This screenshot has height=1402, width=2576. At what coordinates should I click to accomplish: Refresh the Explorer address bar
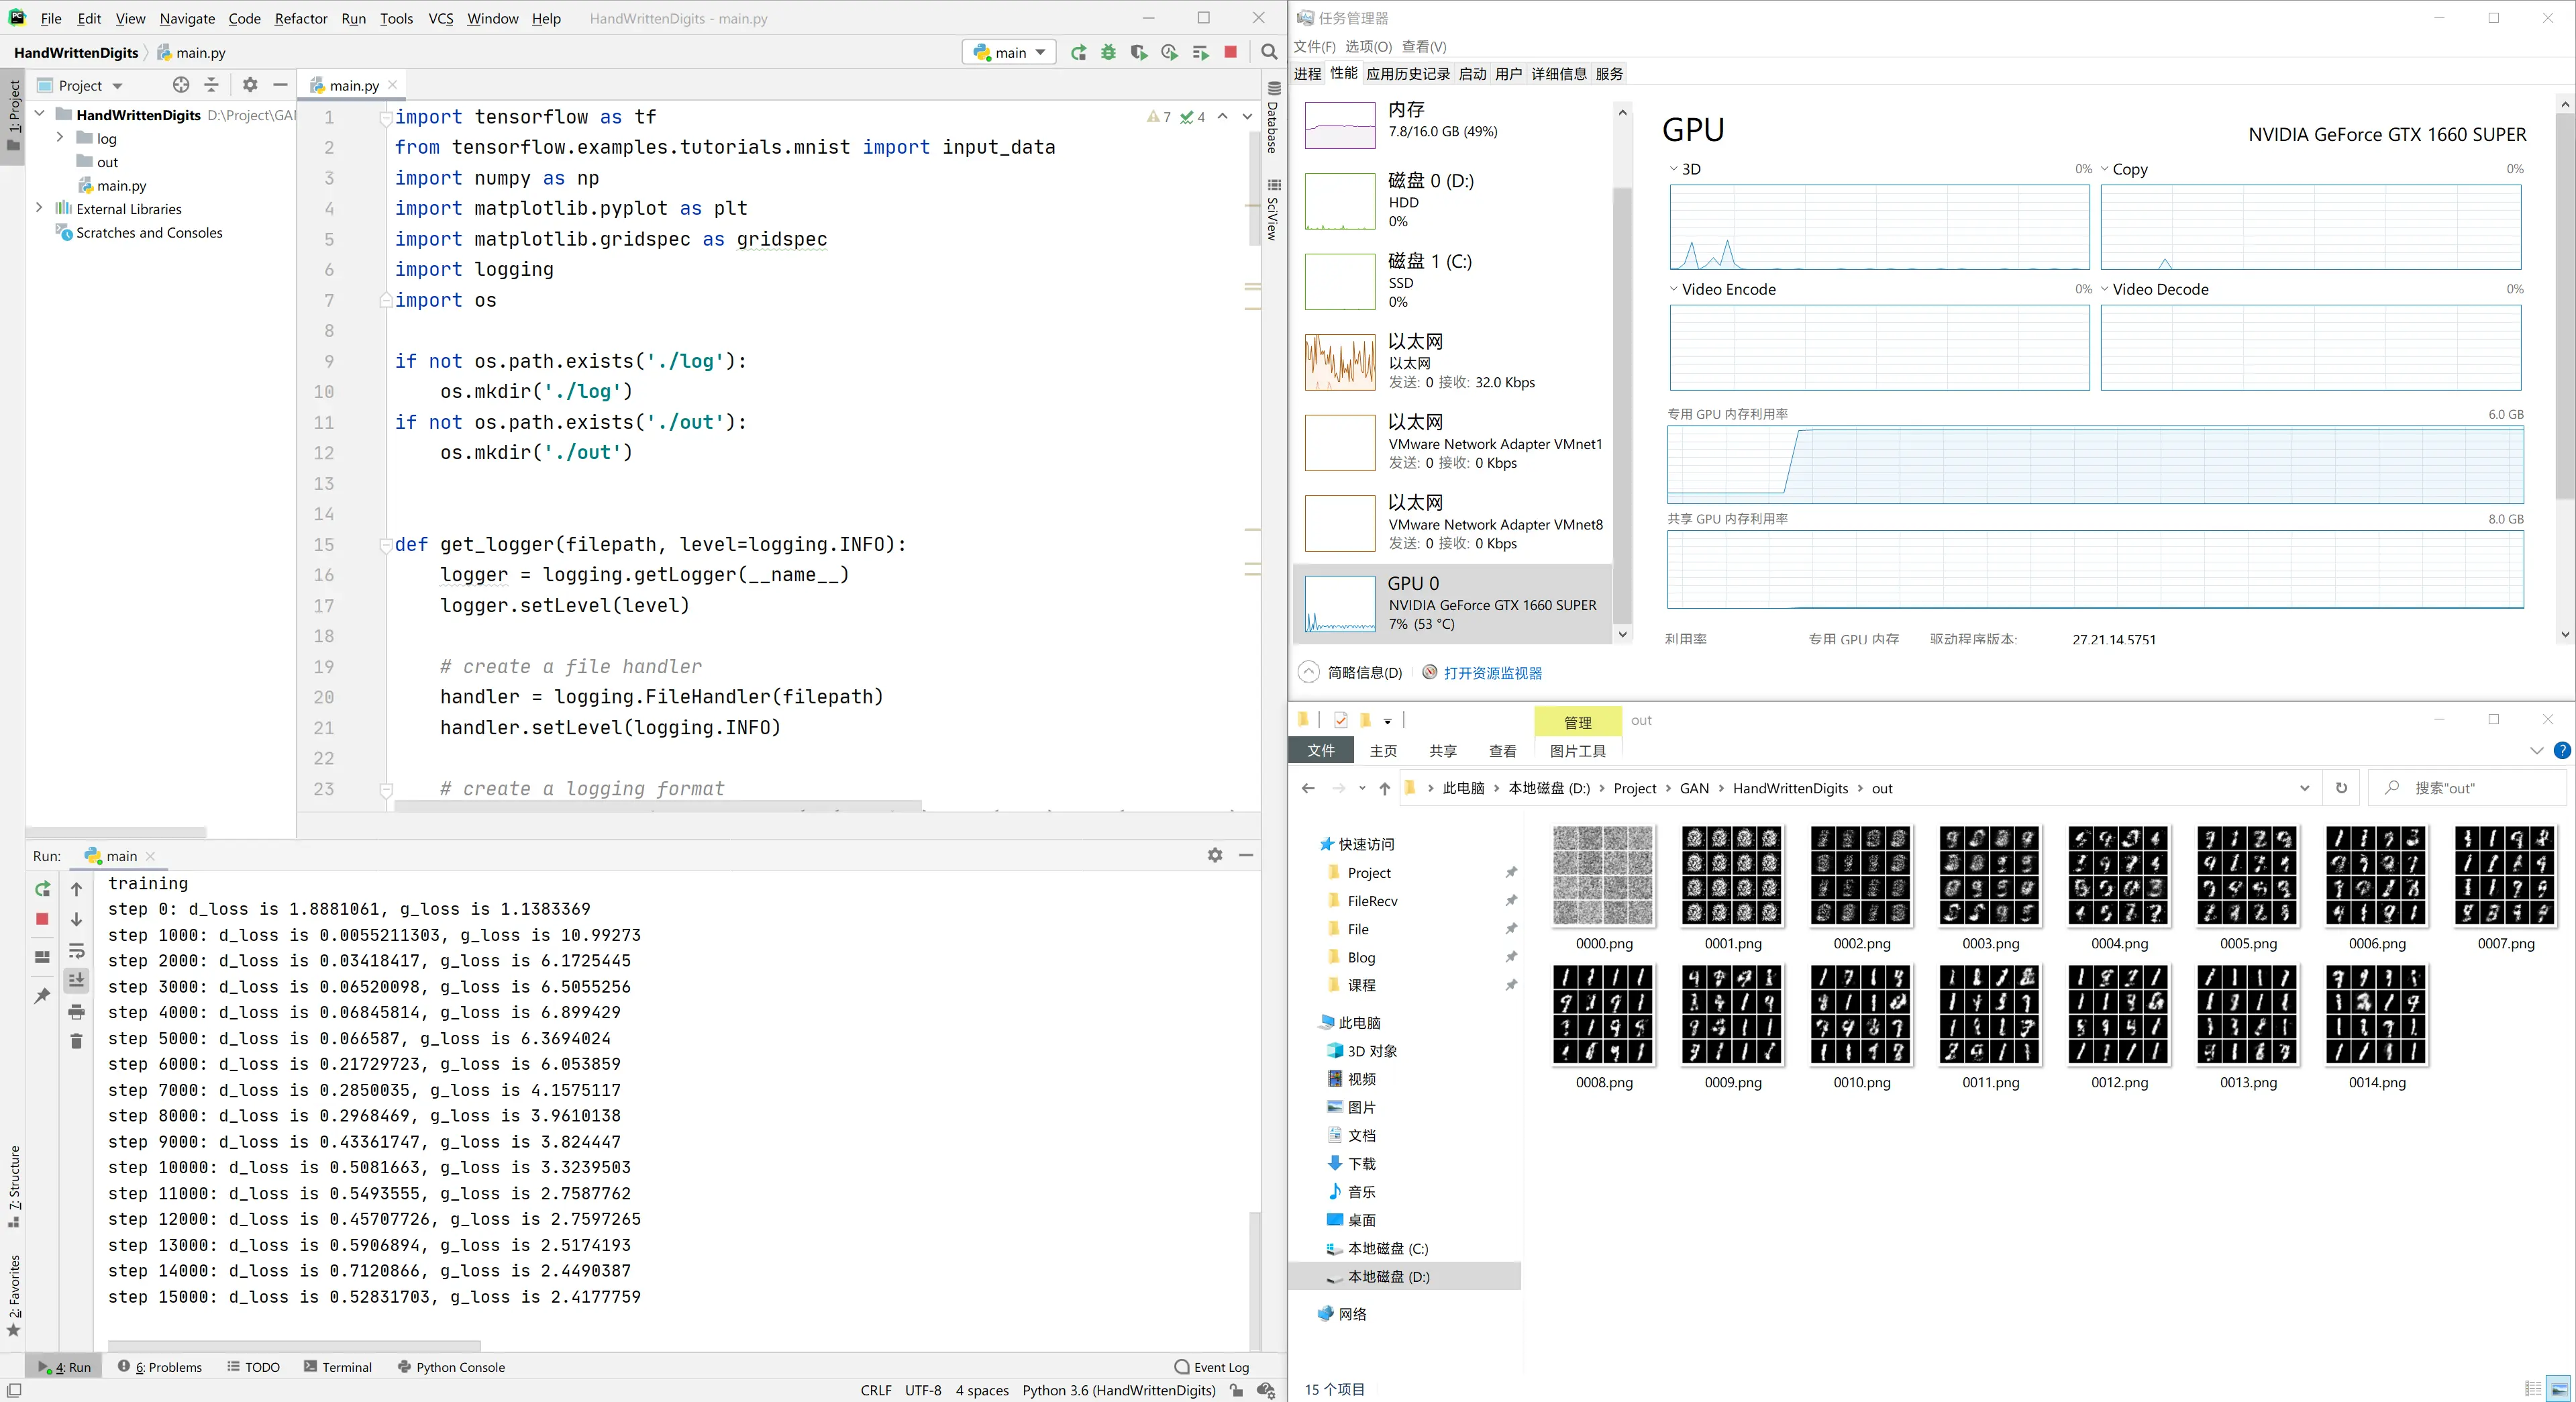tap(2341, 788)
